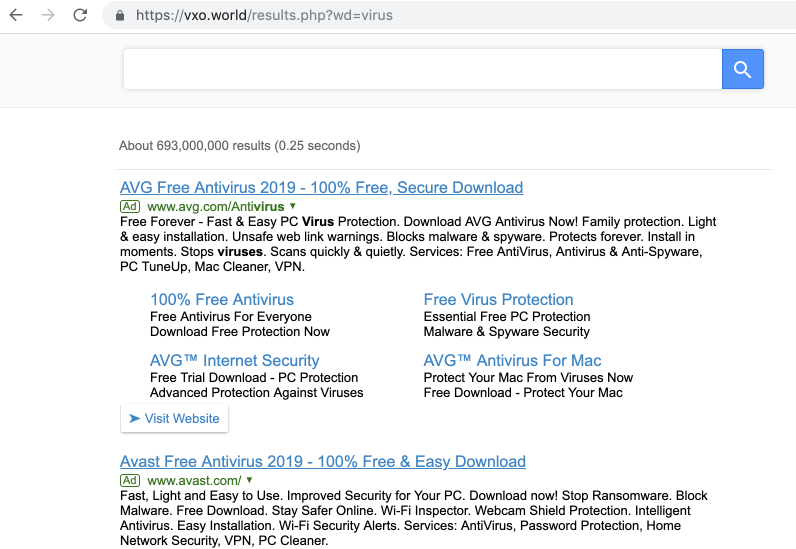The image size is (796, 549).
Task: Click the browser back arrow
Action: 15,16
